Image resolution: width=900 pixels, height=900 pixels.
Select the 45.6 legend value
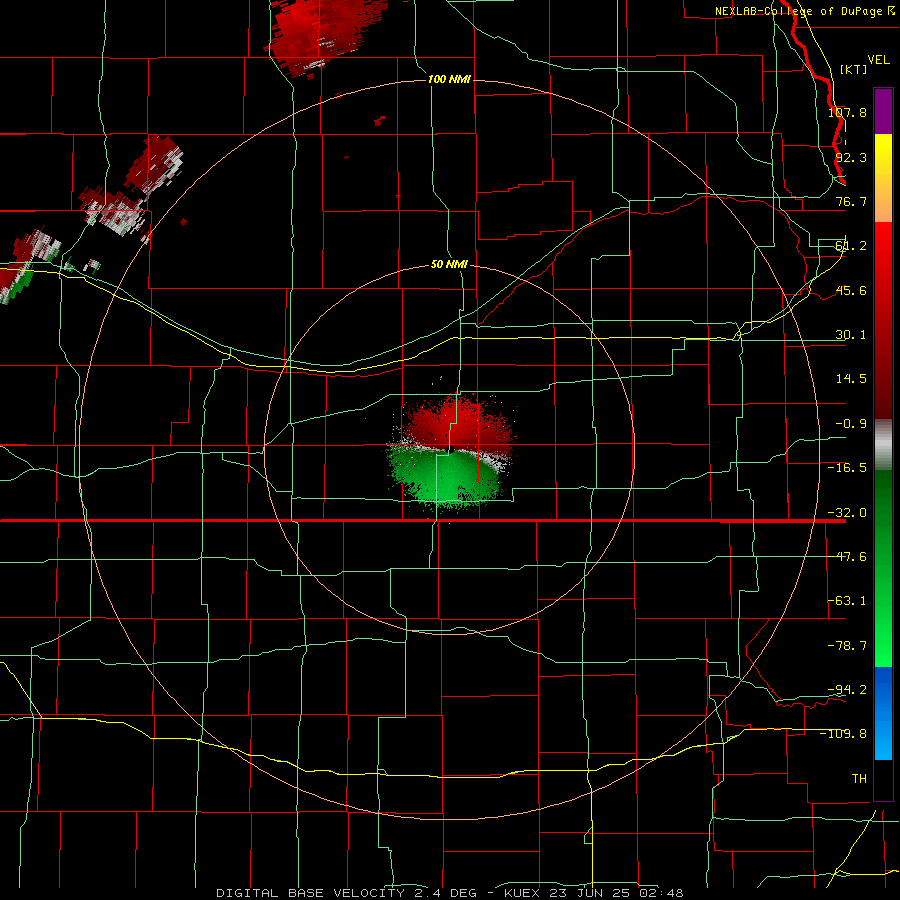(x=851, y=290)
